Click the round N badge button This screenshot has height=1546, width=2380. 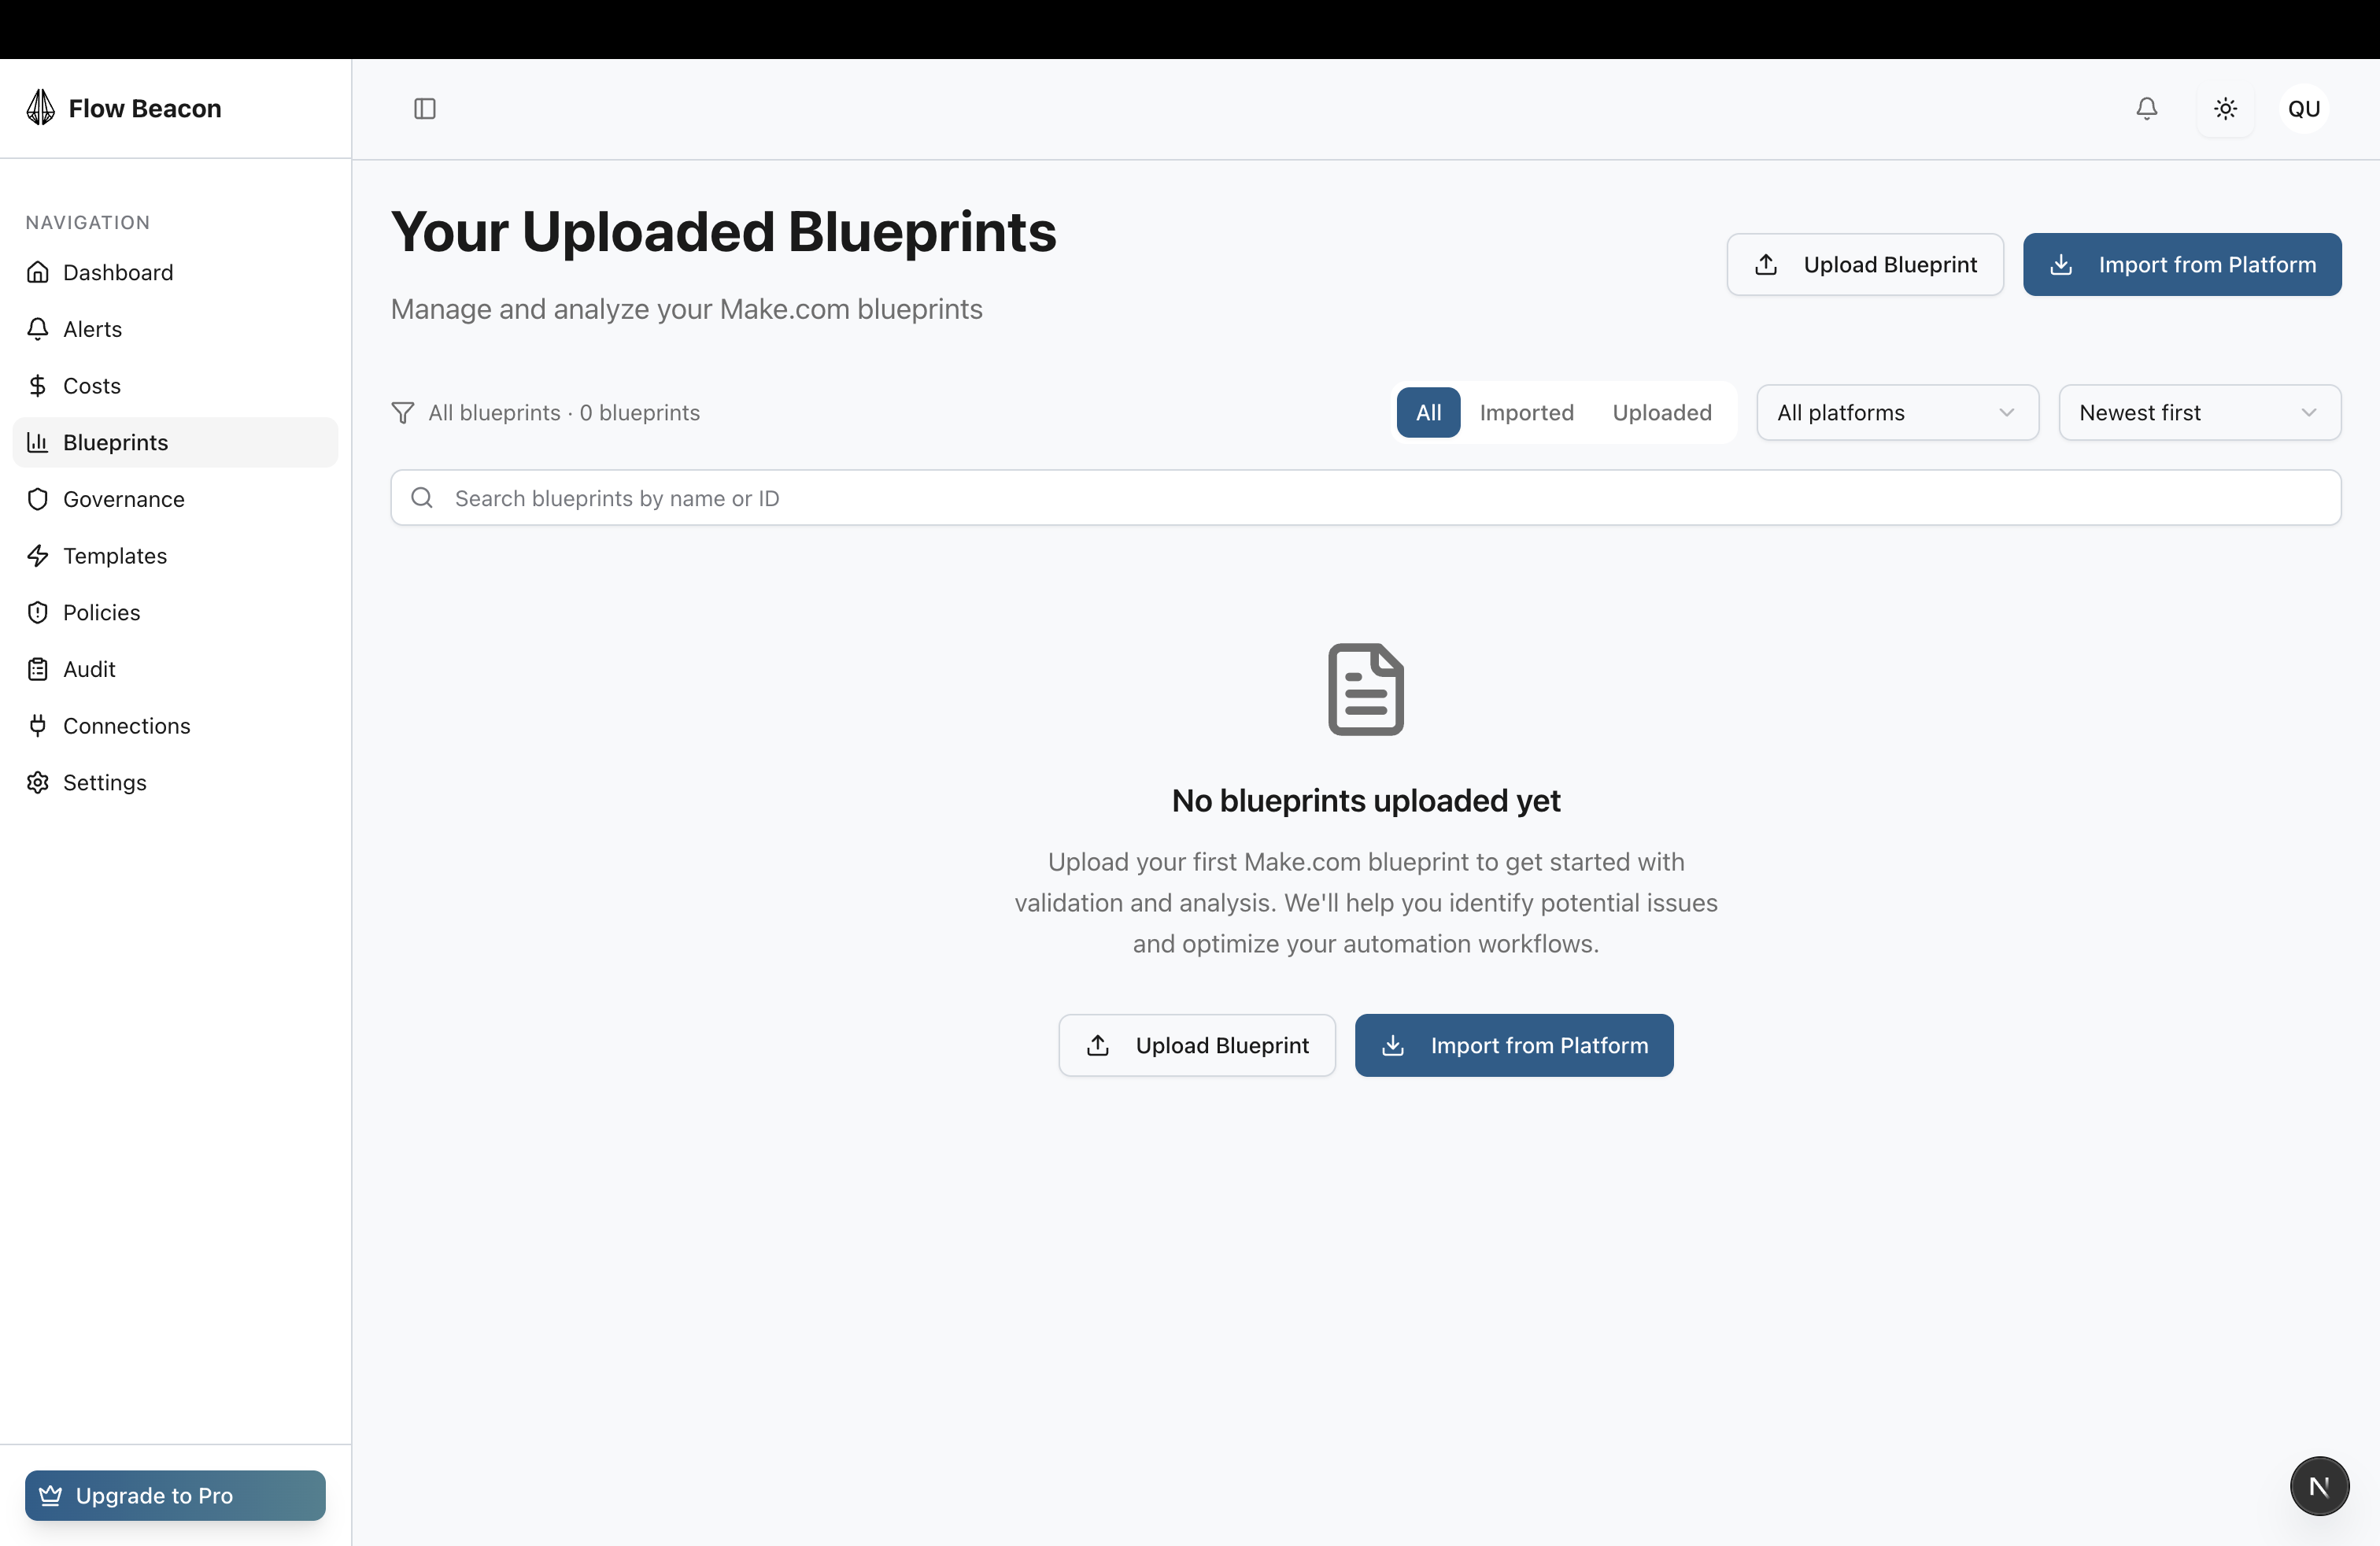click(2318, 1485)
